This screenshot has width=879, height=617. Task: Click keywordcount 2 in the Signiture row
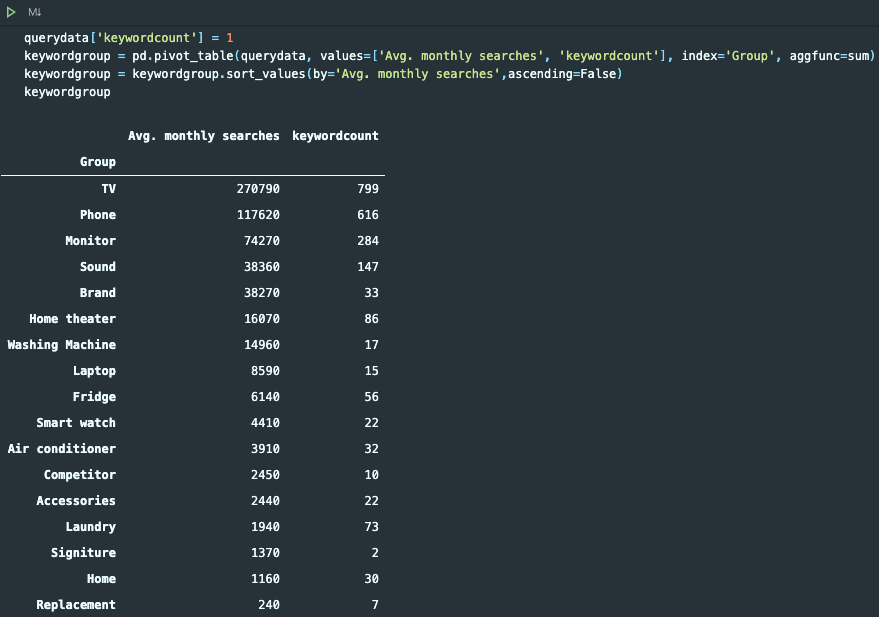coord(375,553)
